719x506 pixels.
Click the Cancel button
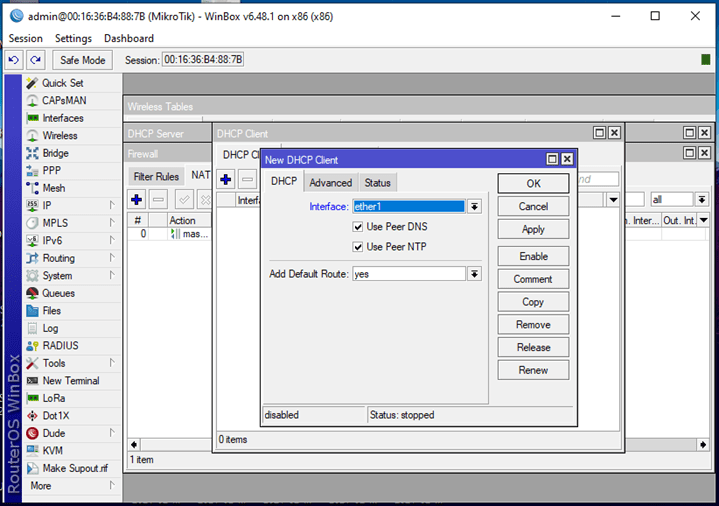click(533, 206)
